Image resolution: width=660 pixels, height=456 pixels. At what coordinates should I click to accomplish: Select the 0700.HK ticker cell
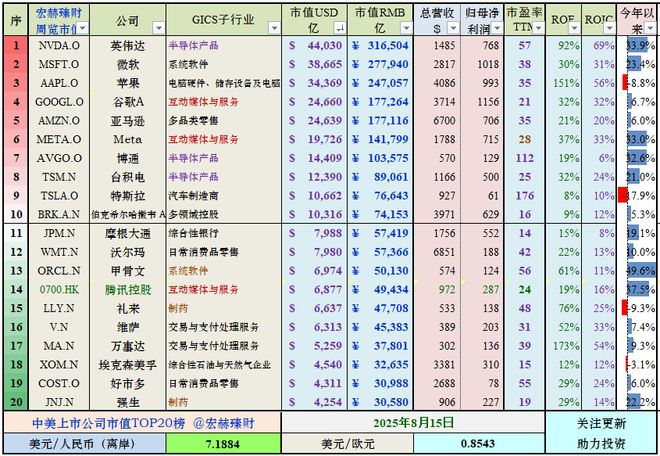tap(59, 290)
